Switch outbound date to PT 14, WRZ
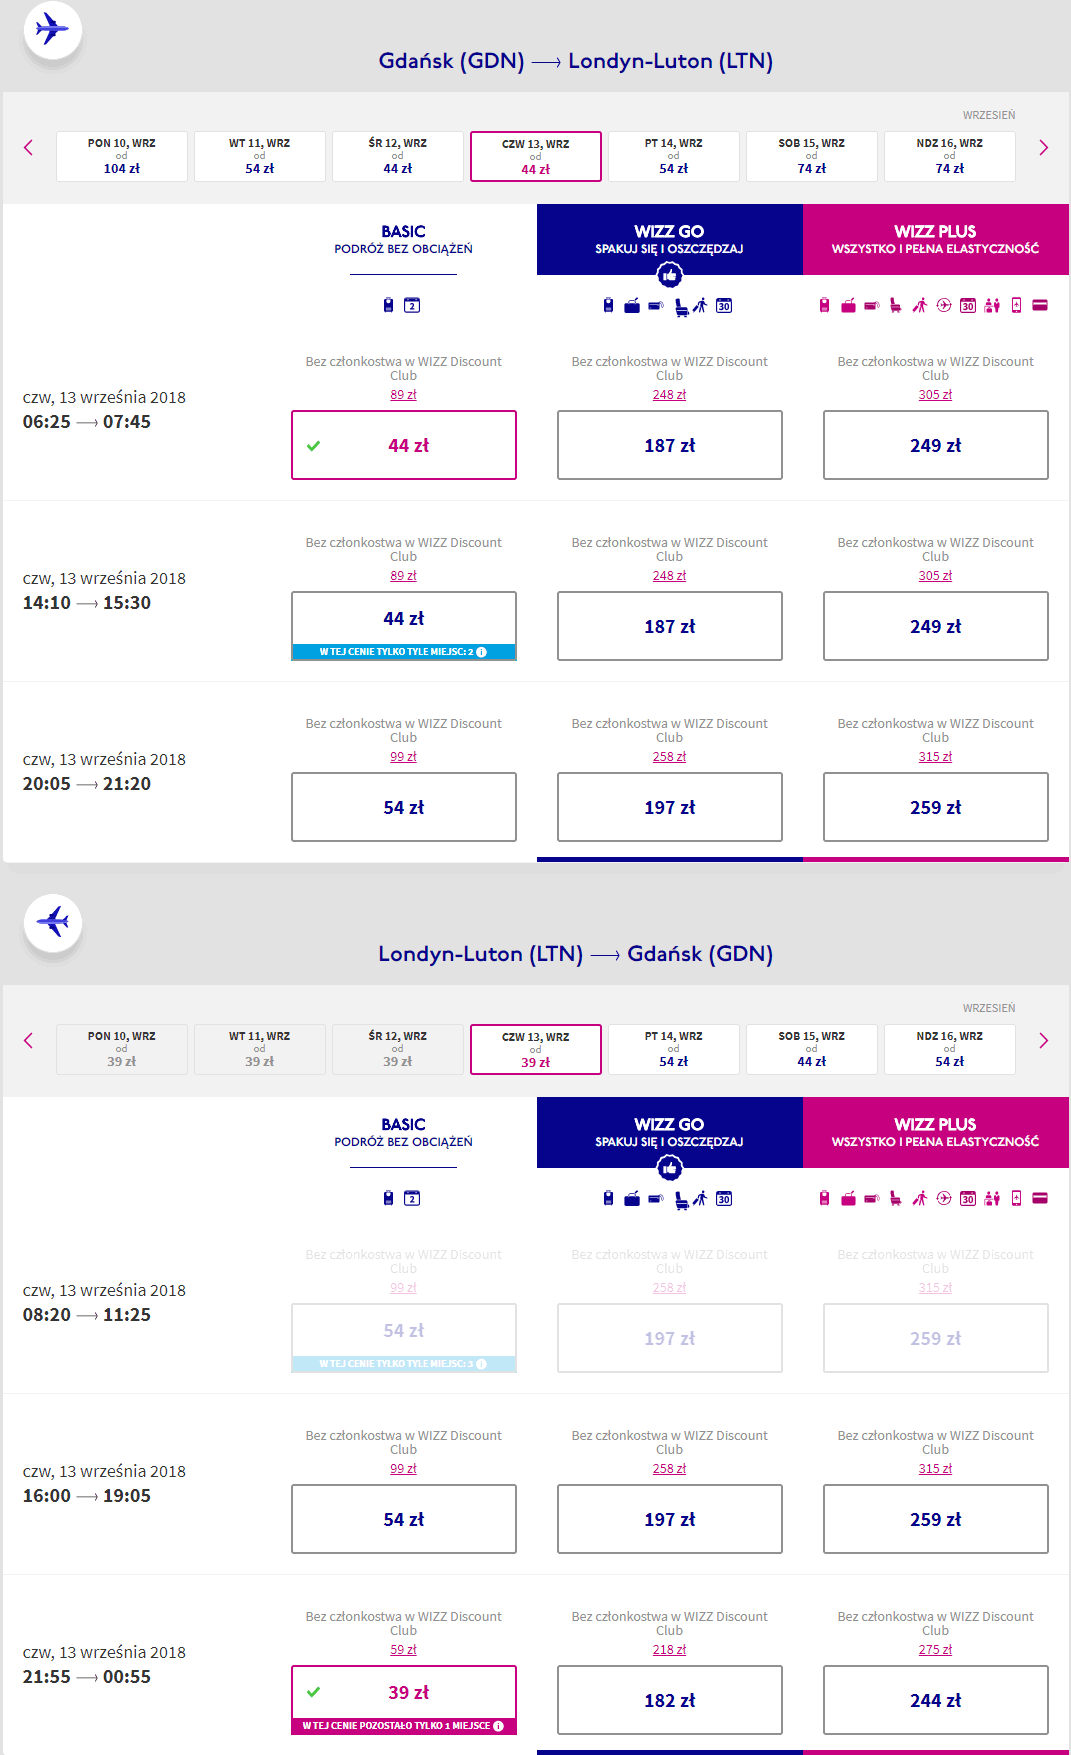Viewport: 1071px width, 1755px height. 673,156
